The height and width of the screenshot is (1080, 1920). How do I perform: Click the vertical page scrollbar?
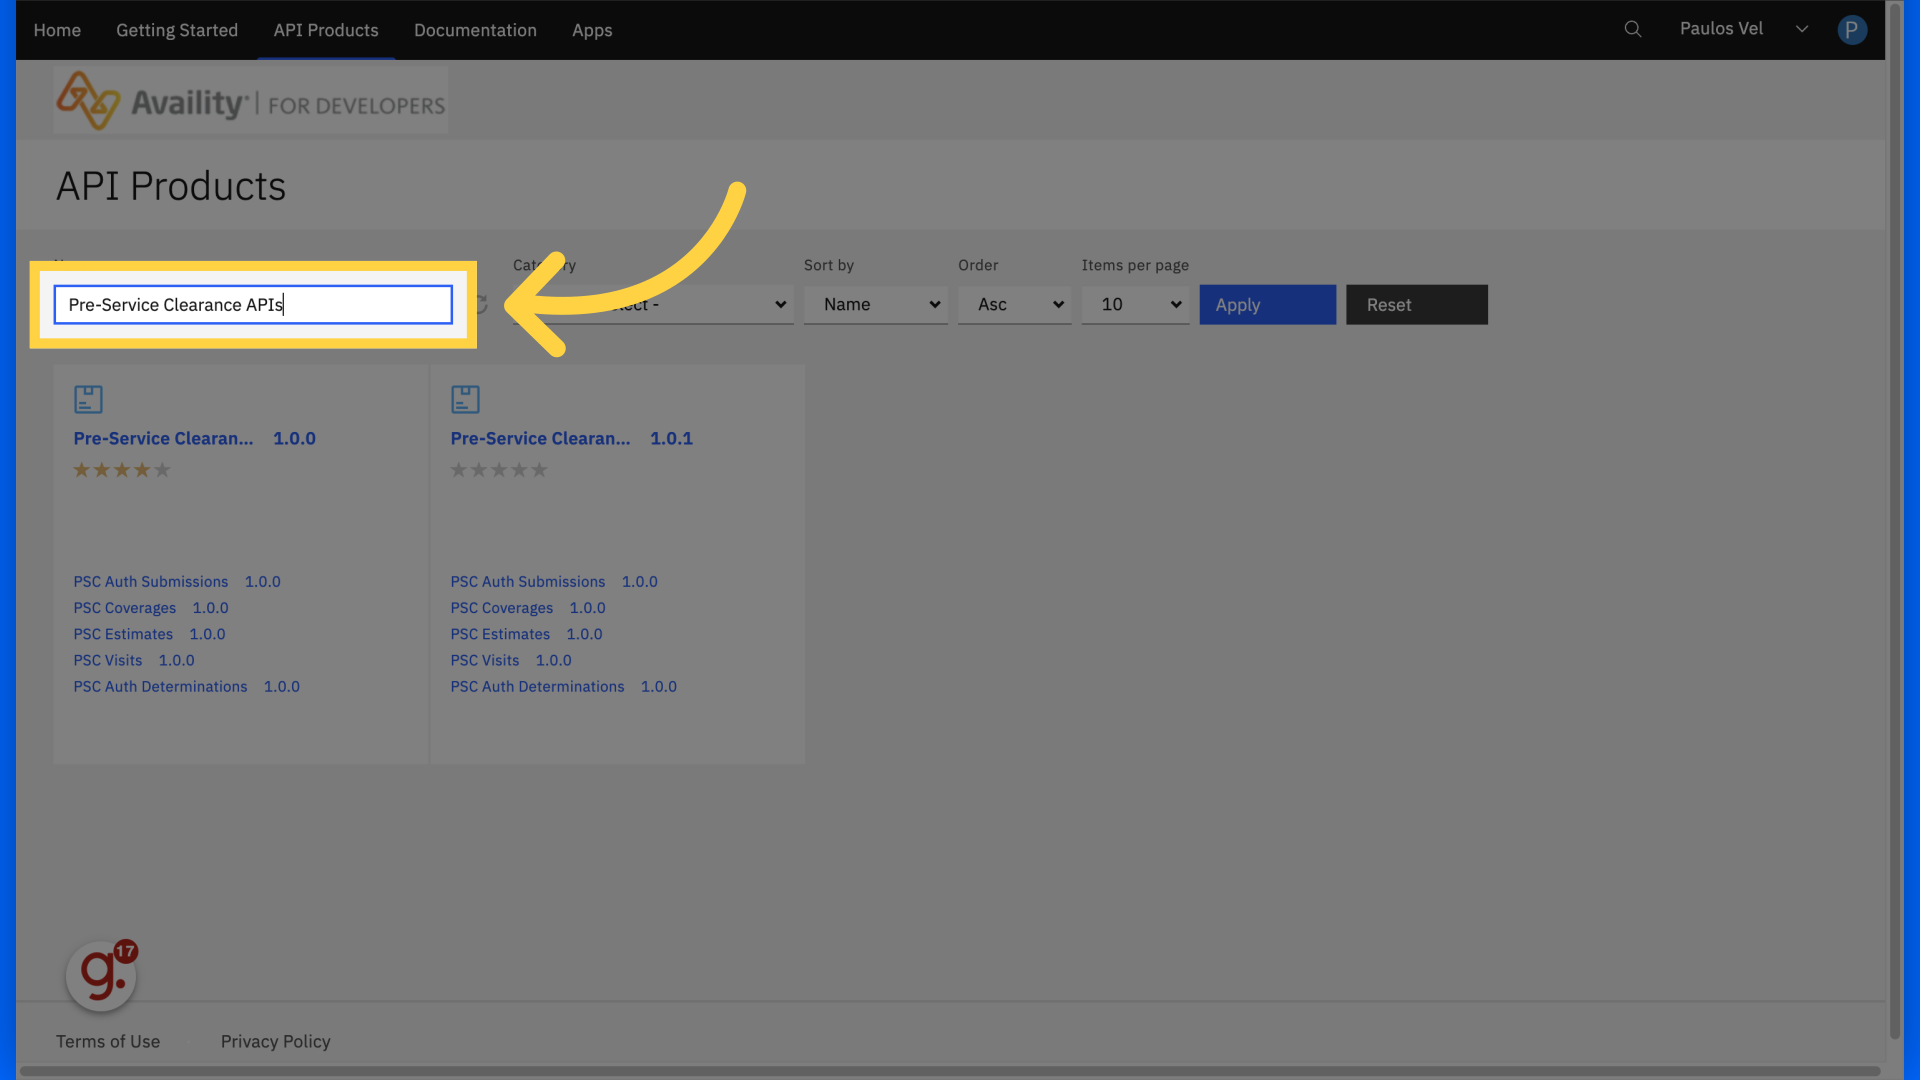click(x=1894, y=520)
